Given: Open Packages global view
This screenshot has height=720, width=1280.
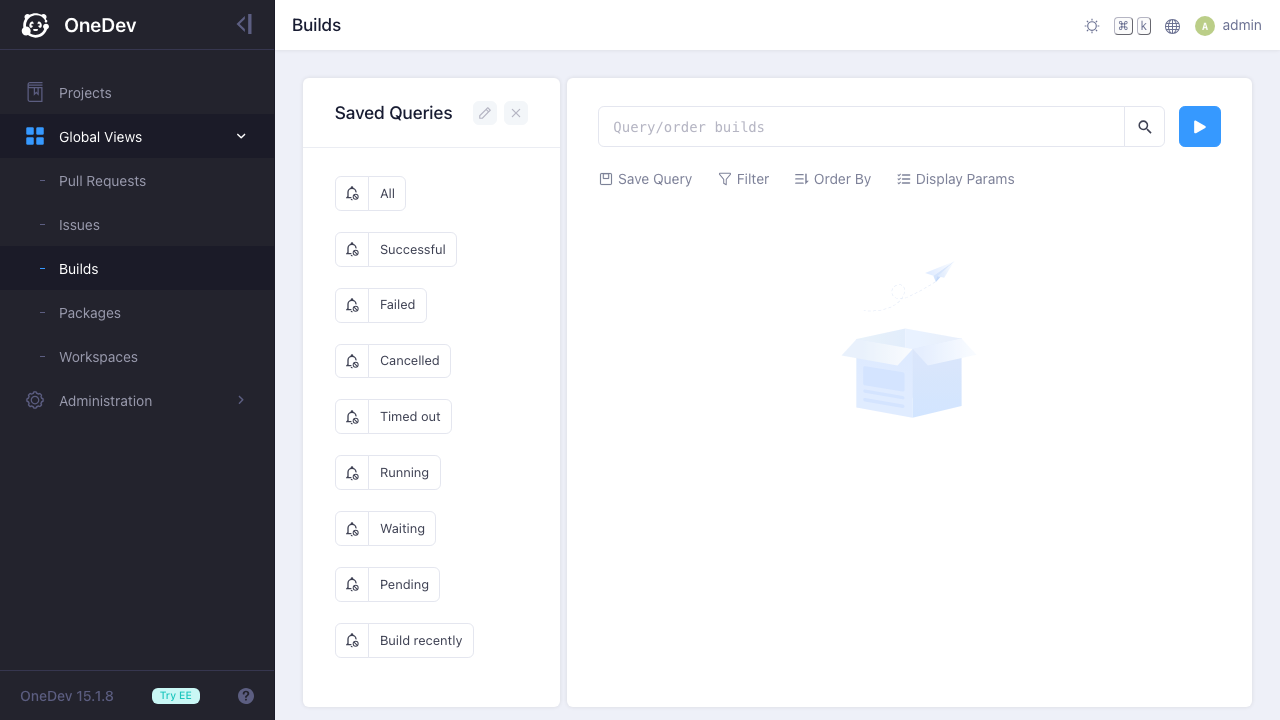Looking at the screenshot, I should pos(137,313).
